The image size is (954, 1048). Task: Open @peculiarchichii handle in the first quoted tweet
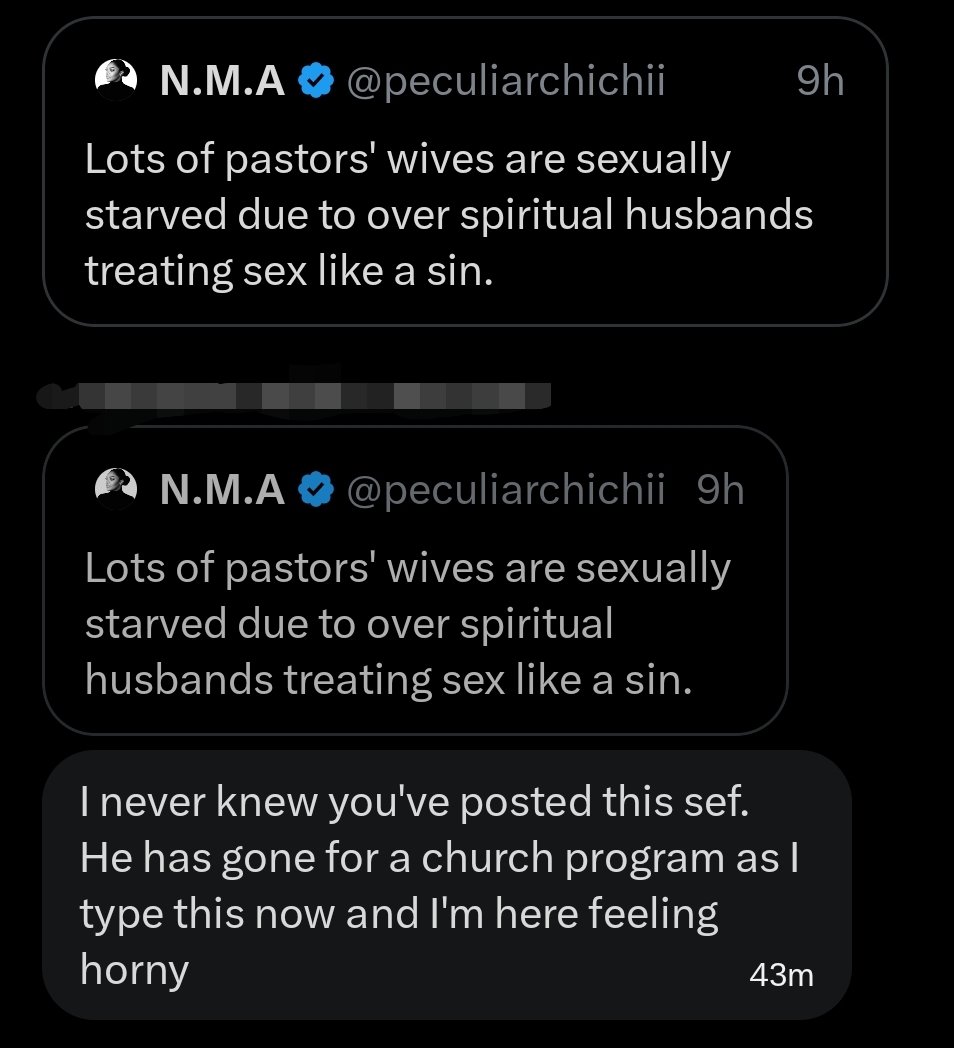(505, 82)
